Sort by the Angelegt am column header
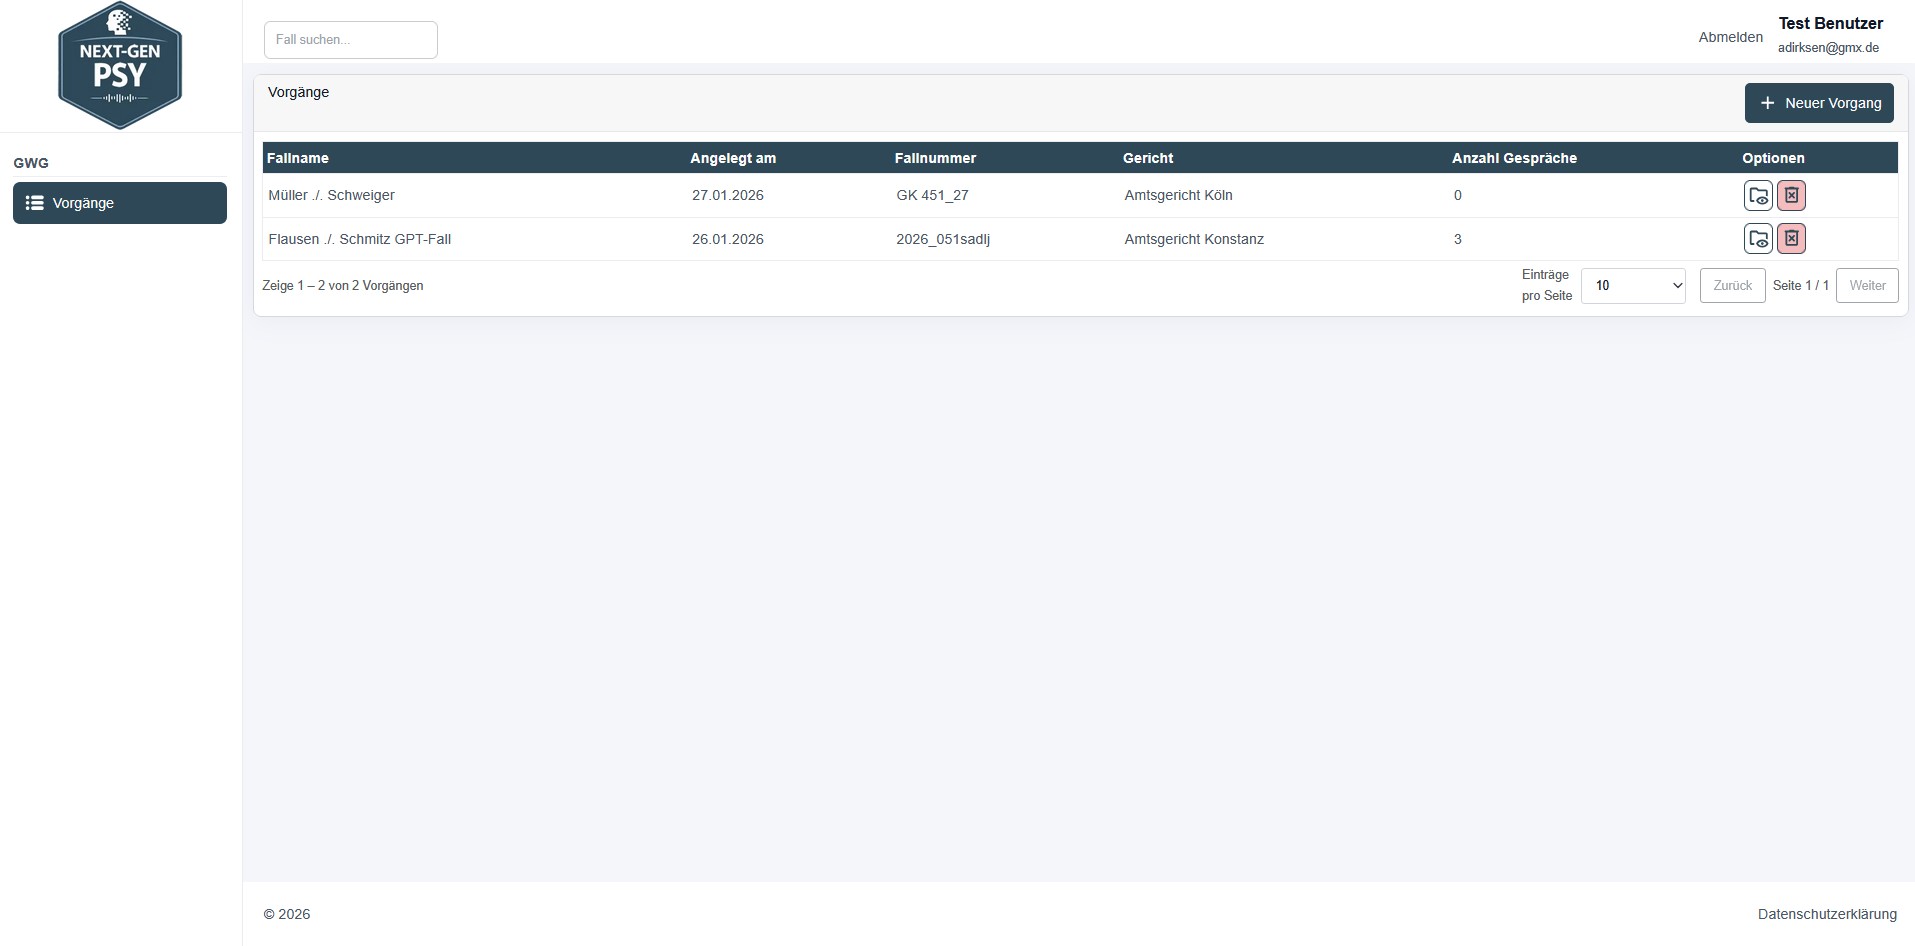 coord(732,158)
